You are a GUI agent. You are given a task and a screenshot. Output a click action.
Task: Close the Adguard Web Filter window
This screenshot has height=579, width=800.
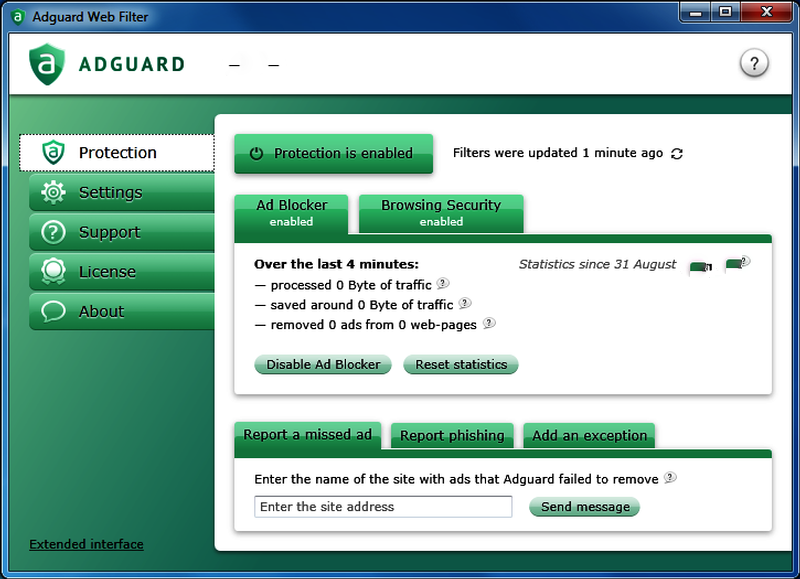point(766,12)
